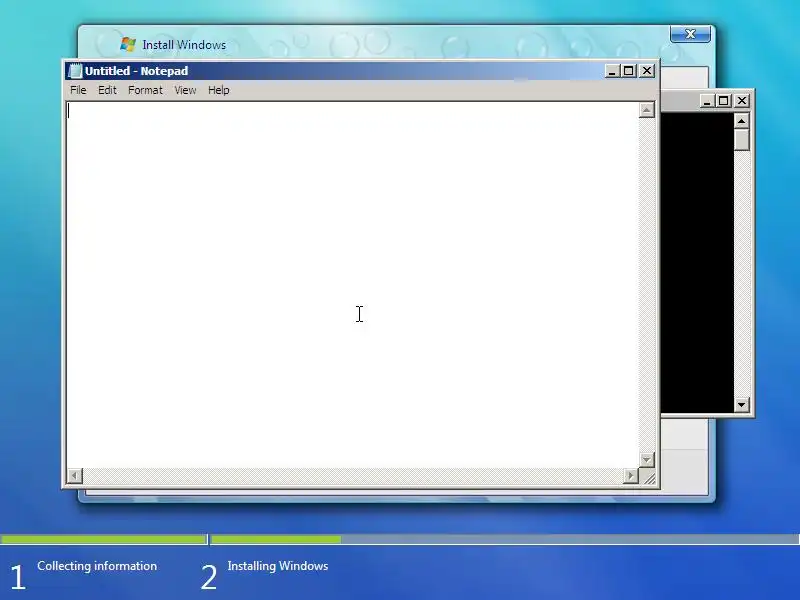Close the Install Windows dialog
Viewport: 800px width, 600px height.
point(690,34)
